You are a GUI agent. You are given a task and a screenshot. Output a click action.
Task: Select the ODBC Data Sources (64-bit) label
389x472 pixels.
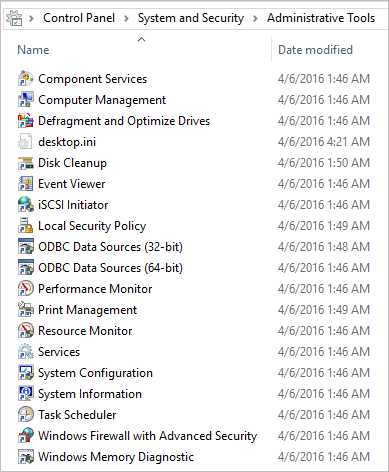pyautogui.click(x=110, y=268)
